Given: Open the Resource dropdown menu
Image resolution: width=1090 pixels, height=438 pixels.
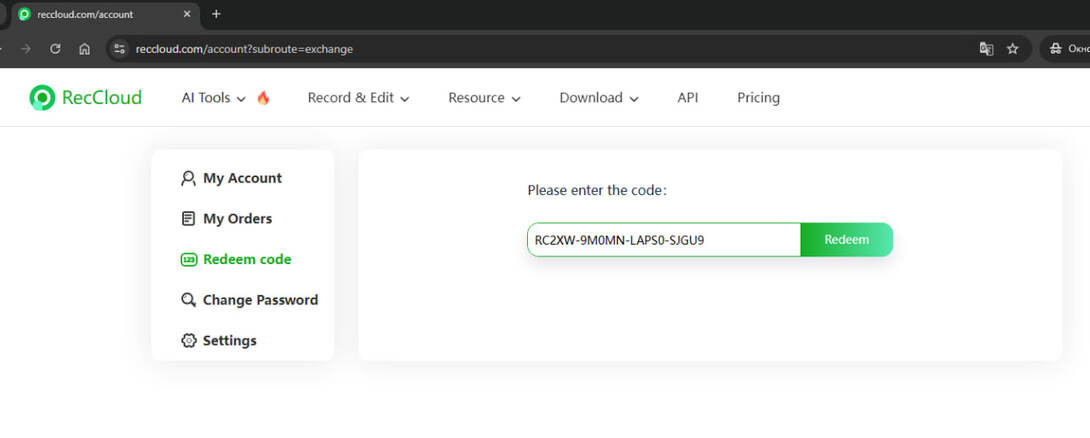Looking at the screenshot, I should pos(484,98).
